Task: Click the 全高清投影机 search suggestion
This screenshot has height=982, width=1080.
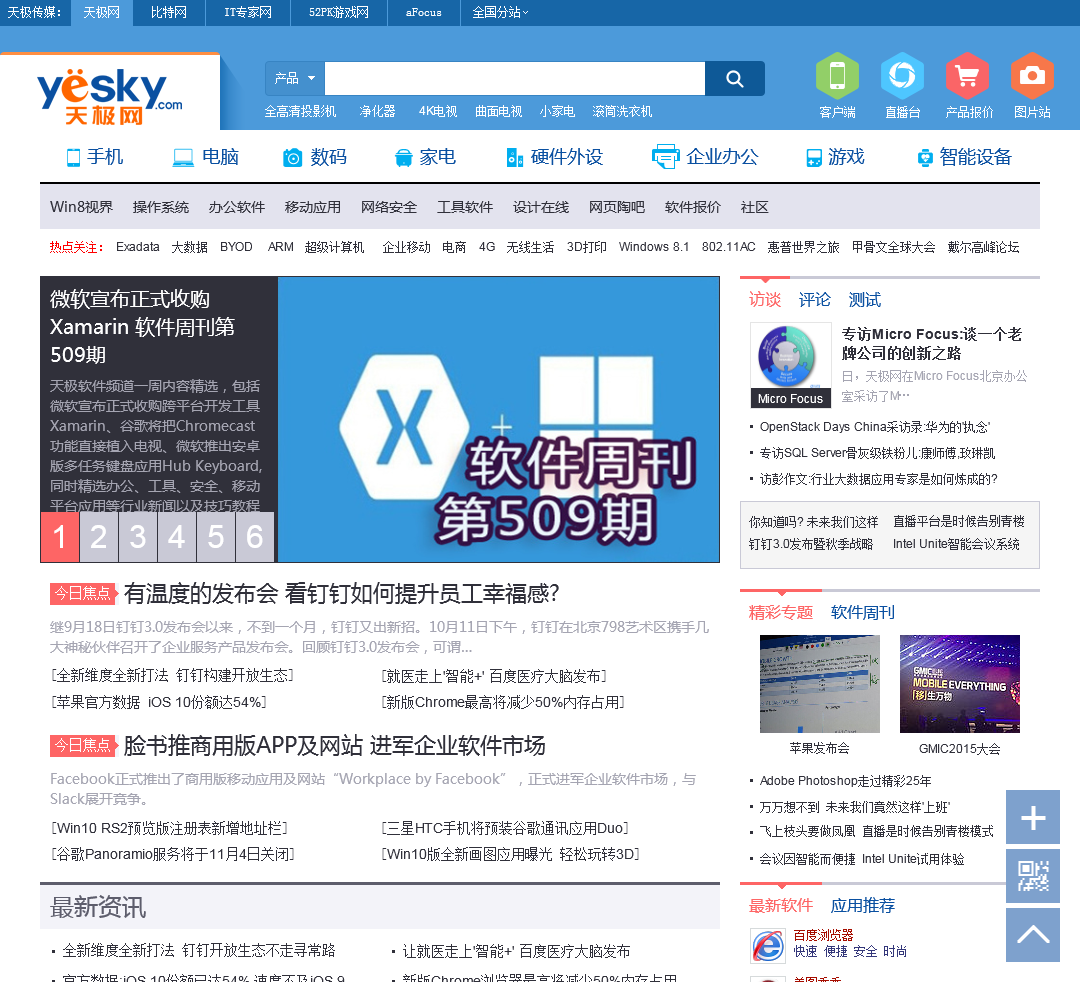Action: pos(300,112)
